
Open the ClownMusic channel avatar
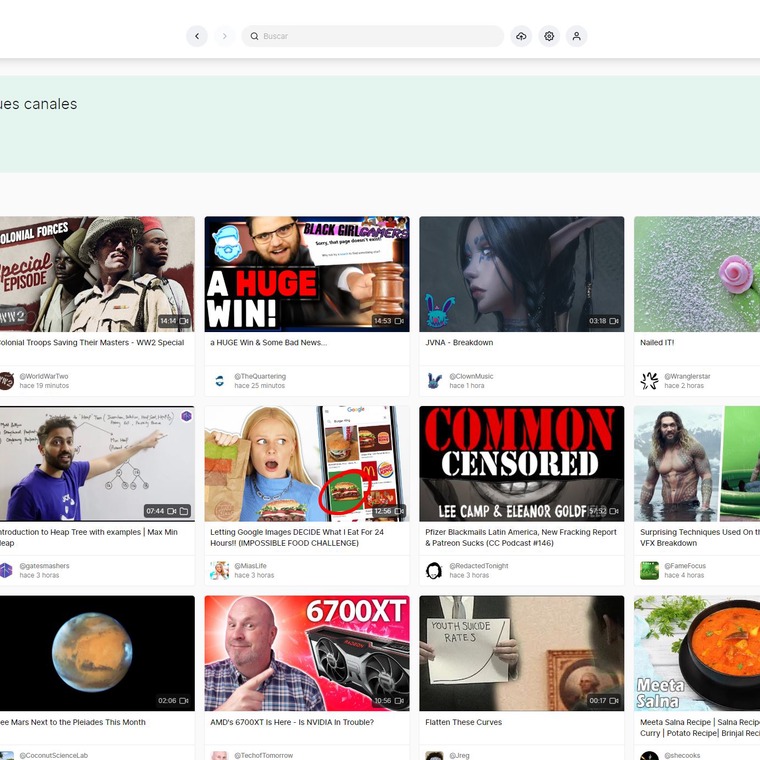434,381
